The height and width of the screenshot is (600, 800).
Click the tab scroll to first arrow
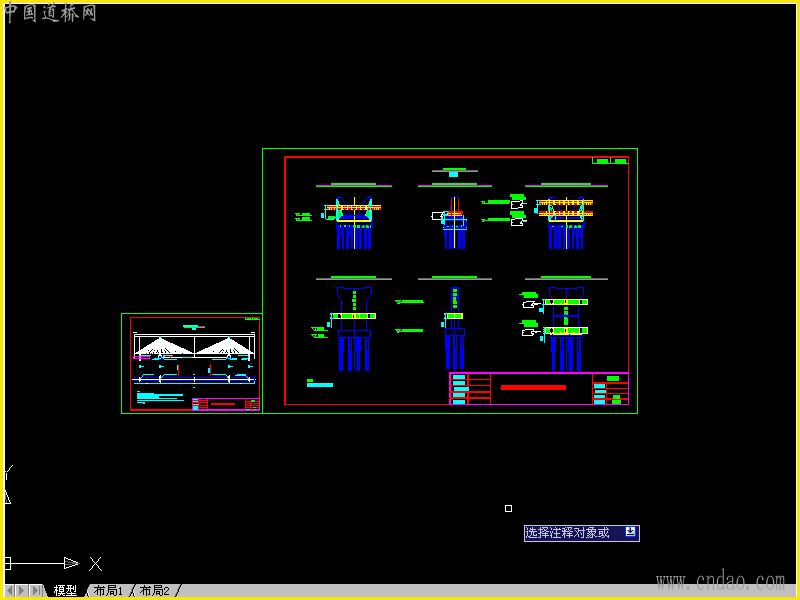click(x=10, y=591)
